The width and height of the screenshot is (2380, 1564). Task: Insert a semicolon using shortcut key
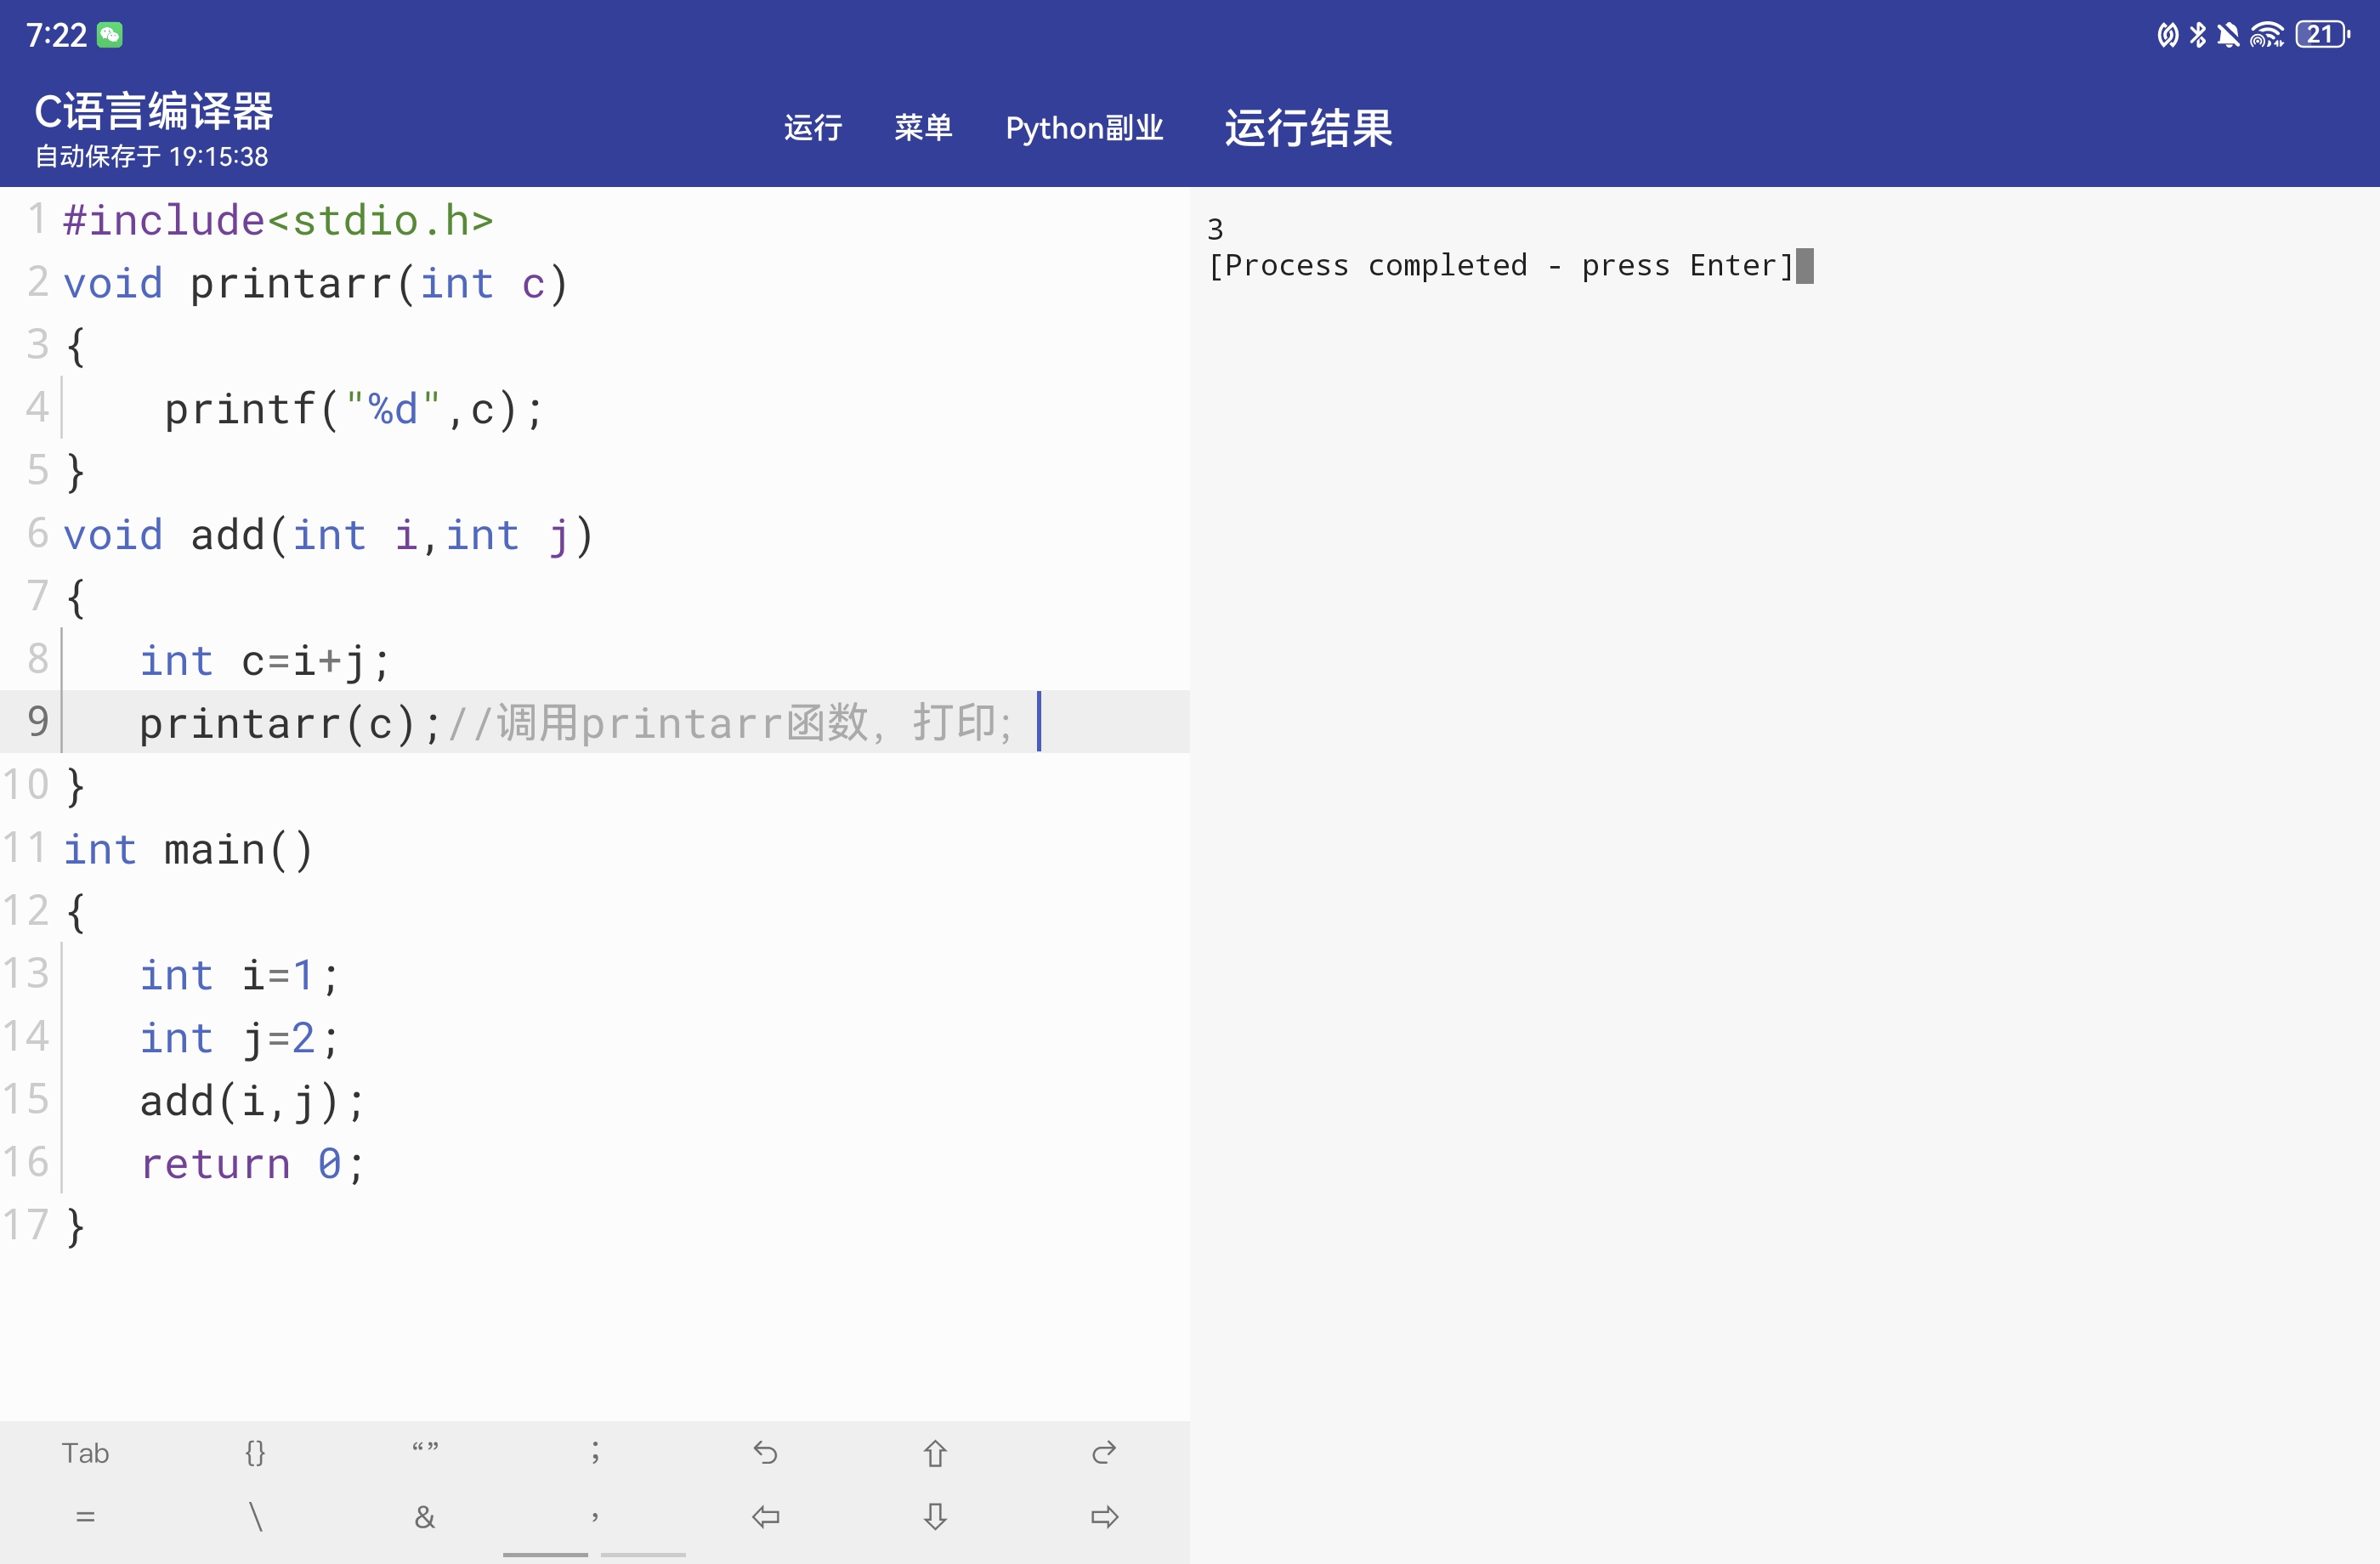pyautogui.click(x=595, y=1452)
